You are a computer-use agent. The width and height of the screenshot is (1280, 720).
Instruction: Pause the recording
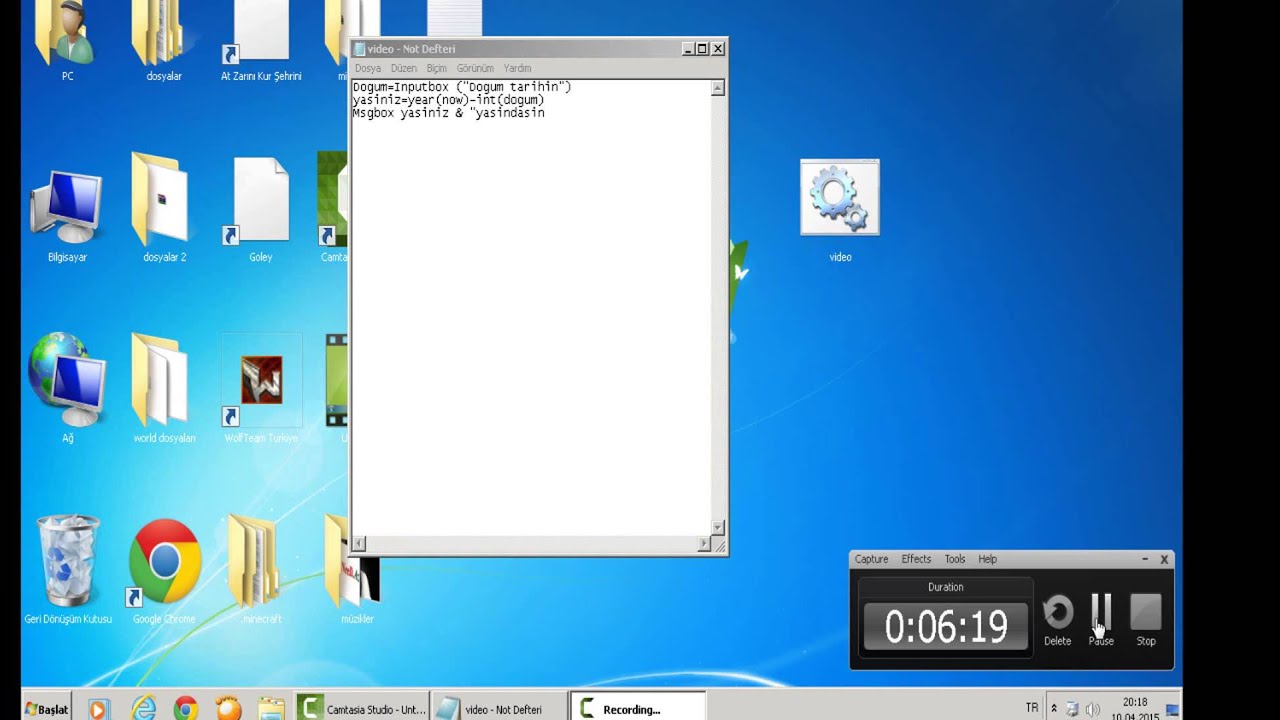click(1101, 620)
